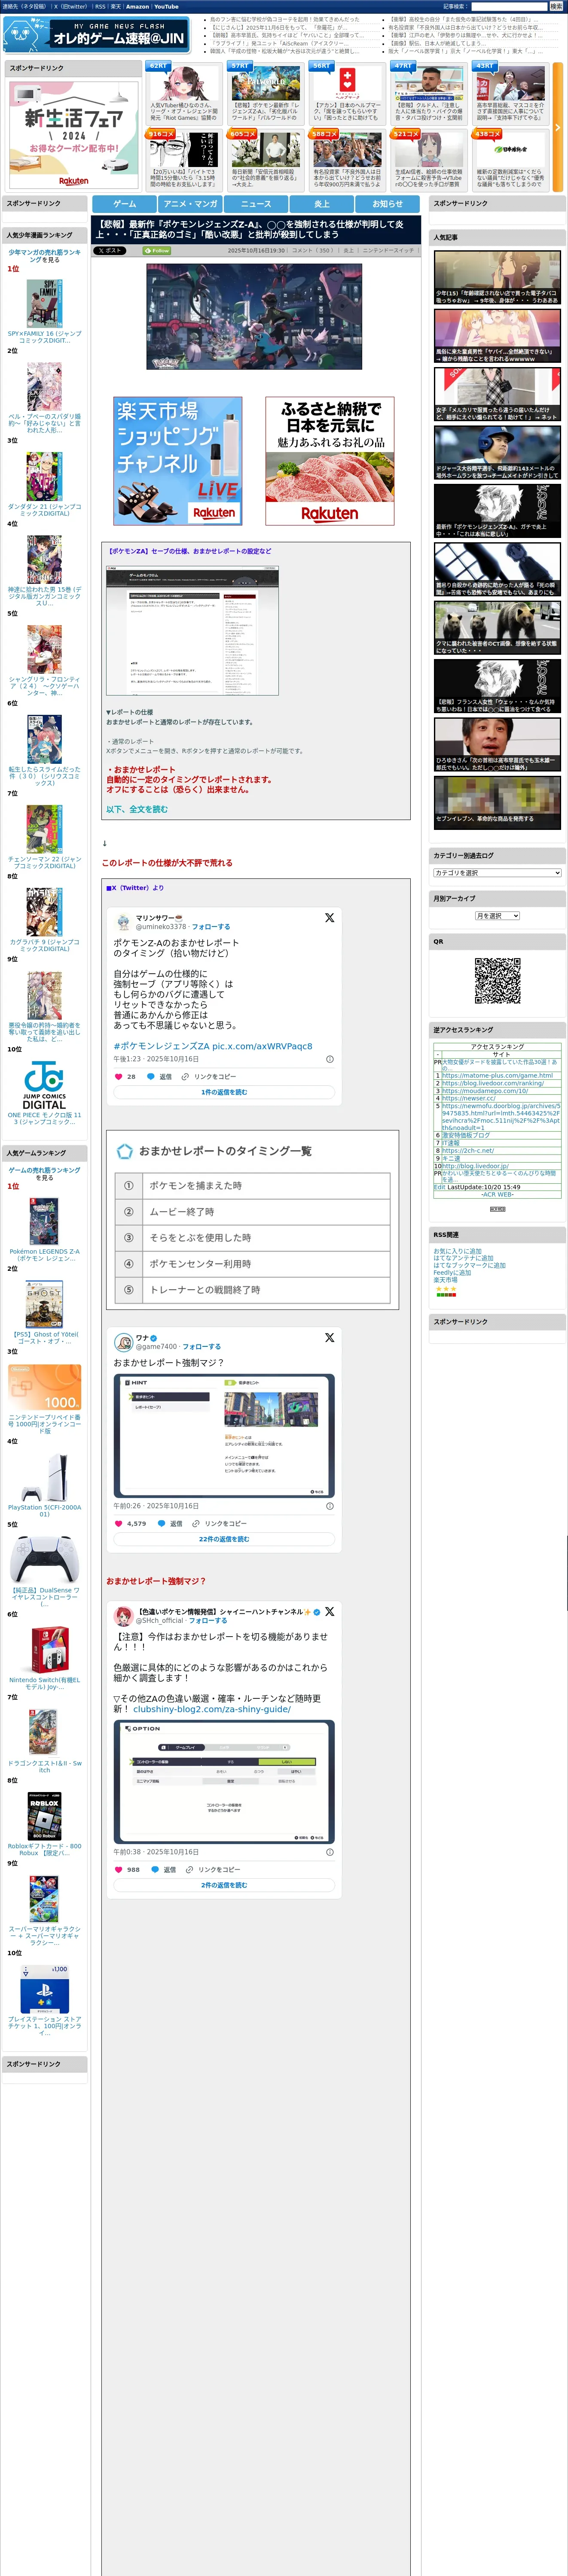
Task: Click the 楽天市場ショッピングチャンネル LIVE ad banner
Action: pyautogui.click(x=178, y=461)
